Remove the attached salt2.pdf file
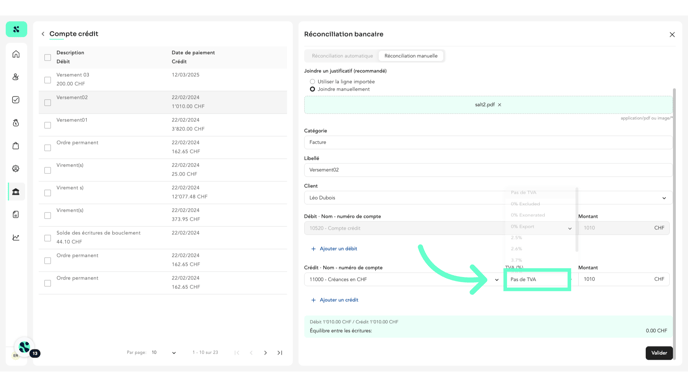The width and height of the screenshot is (688, 387). (x=499, y=105)
